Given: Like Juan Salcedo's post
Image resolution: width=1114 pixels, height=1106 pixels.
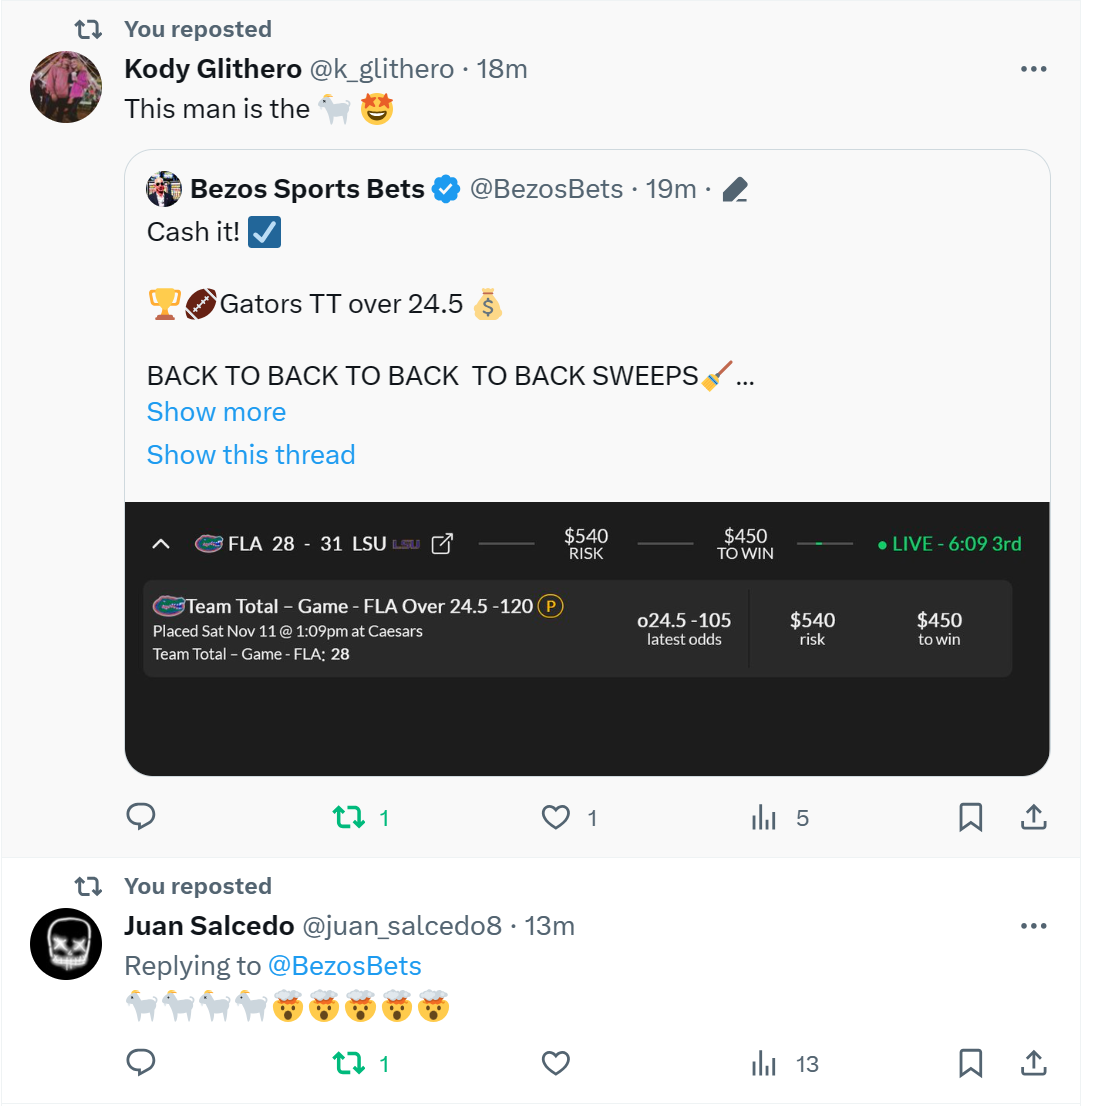Looking at the screenshot, I should tap(556, 1063).
